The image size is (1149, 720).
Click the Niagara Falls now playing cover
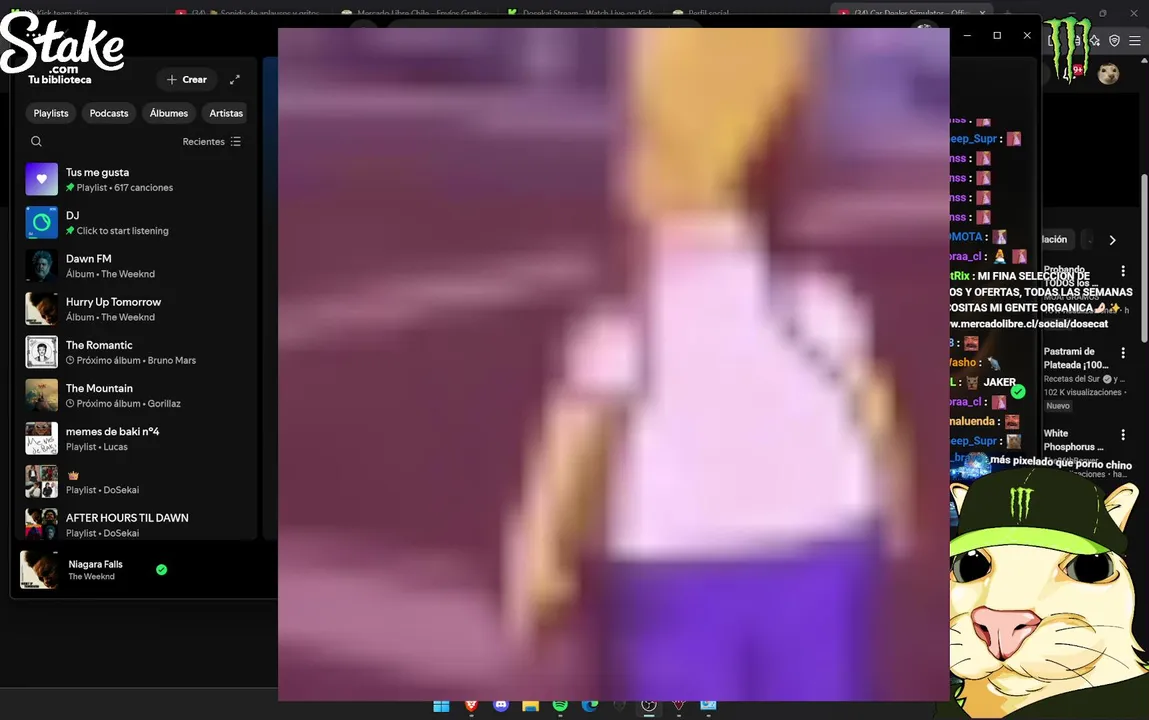[x=39, y=569]
